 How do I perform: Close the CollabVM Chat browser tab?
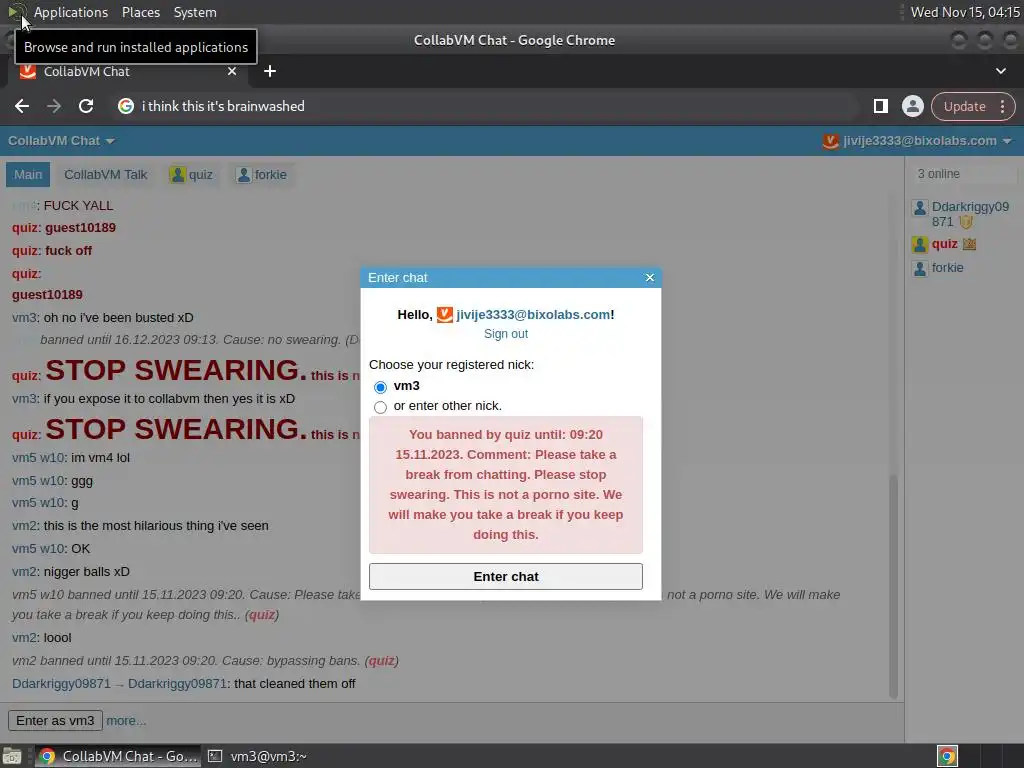232,71
